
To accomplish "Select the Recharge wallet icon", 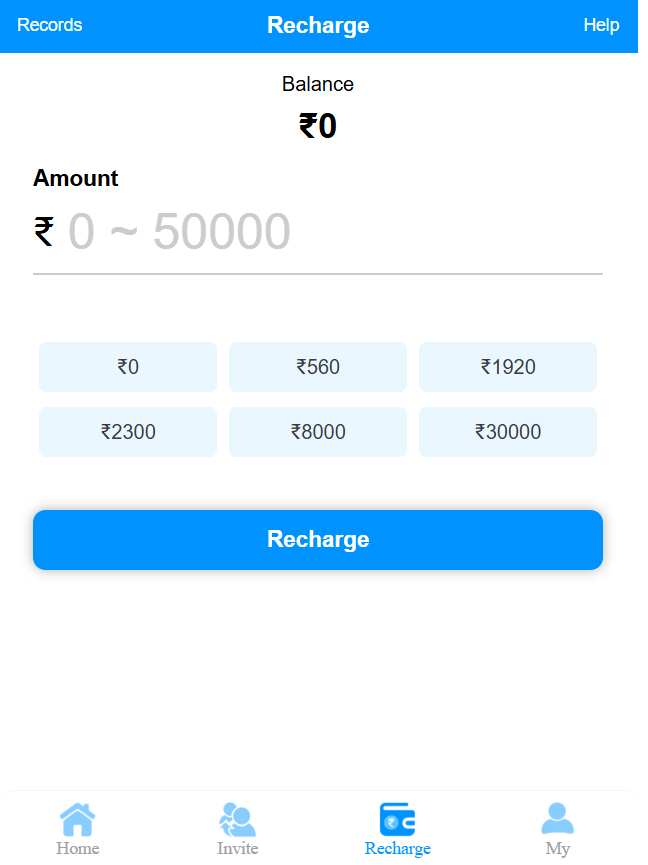I will click(397, 819).
